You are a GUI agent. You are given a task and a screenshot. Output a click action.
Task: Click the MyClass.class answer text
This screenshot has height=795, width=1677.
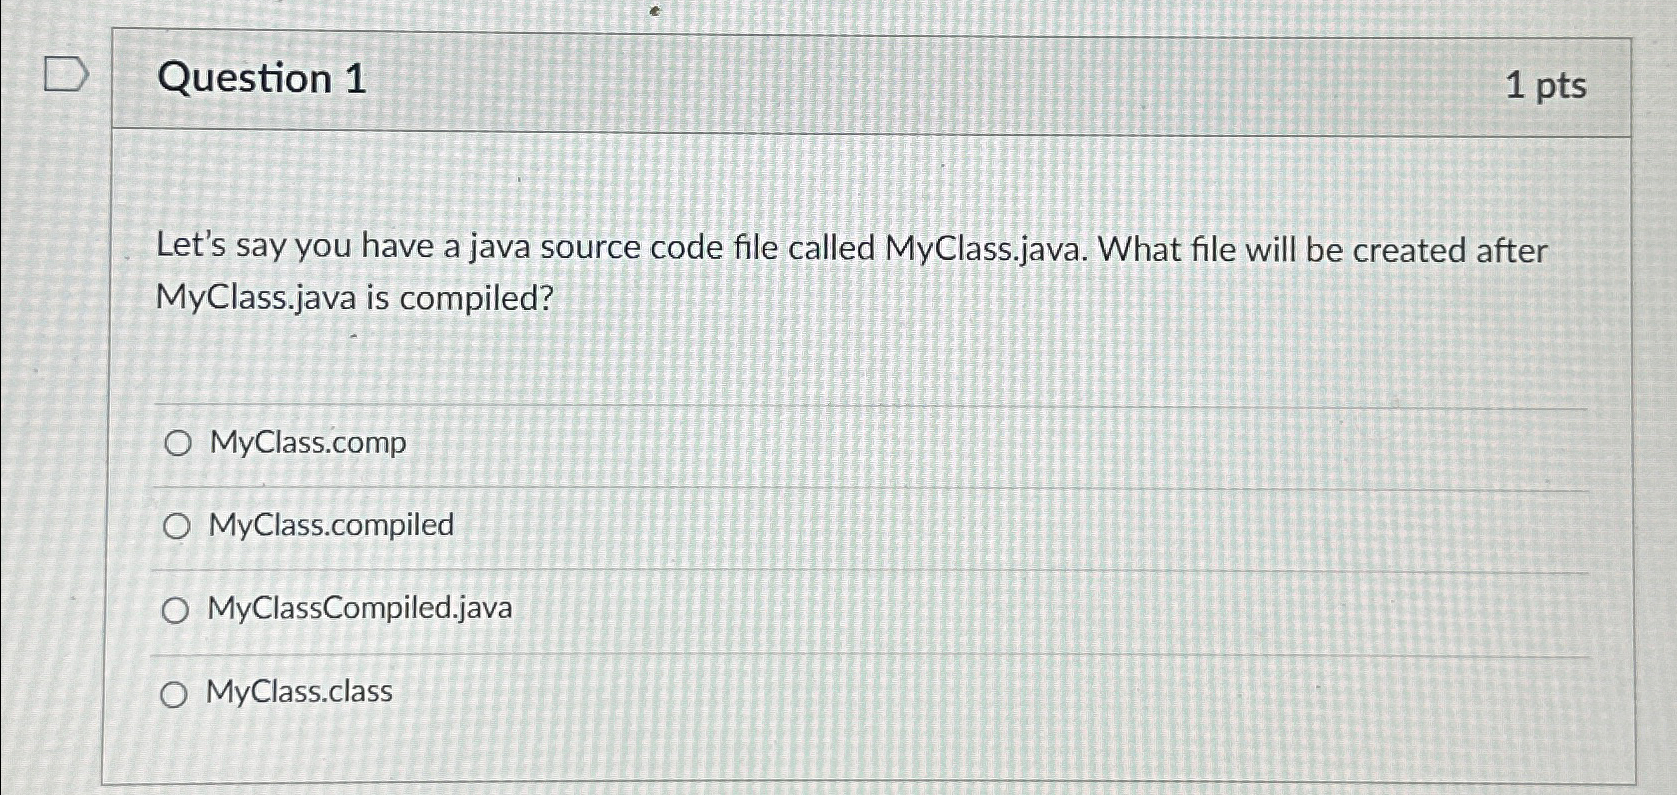point(299,691)
